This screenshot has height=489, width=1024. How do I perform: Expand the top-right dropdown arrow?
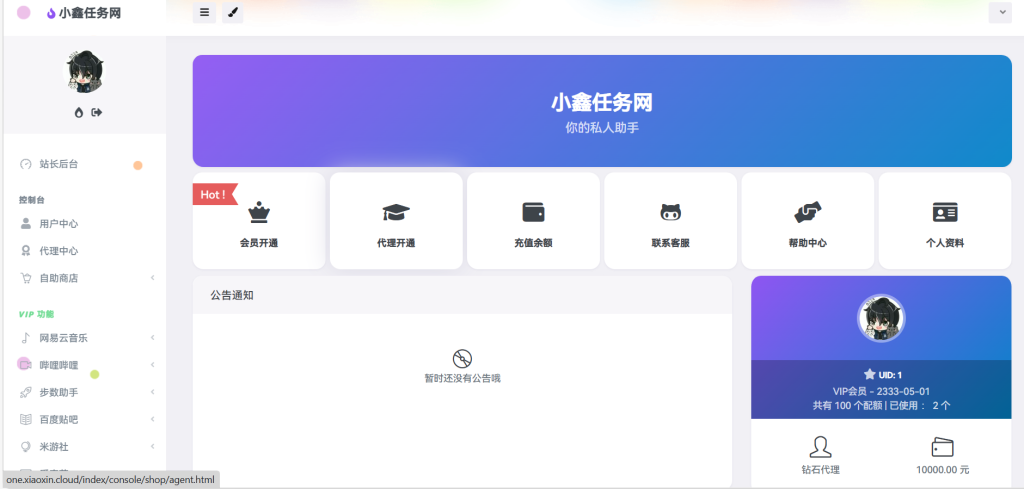(x=999, y=13)
